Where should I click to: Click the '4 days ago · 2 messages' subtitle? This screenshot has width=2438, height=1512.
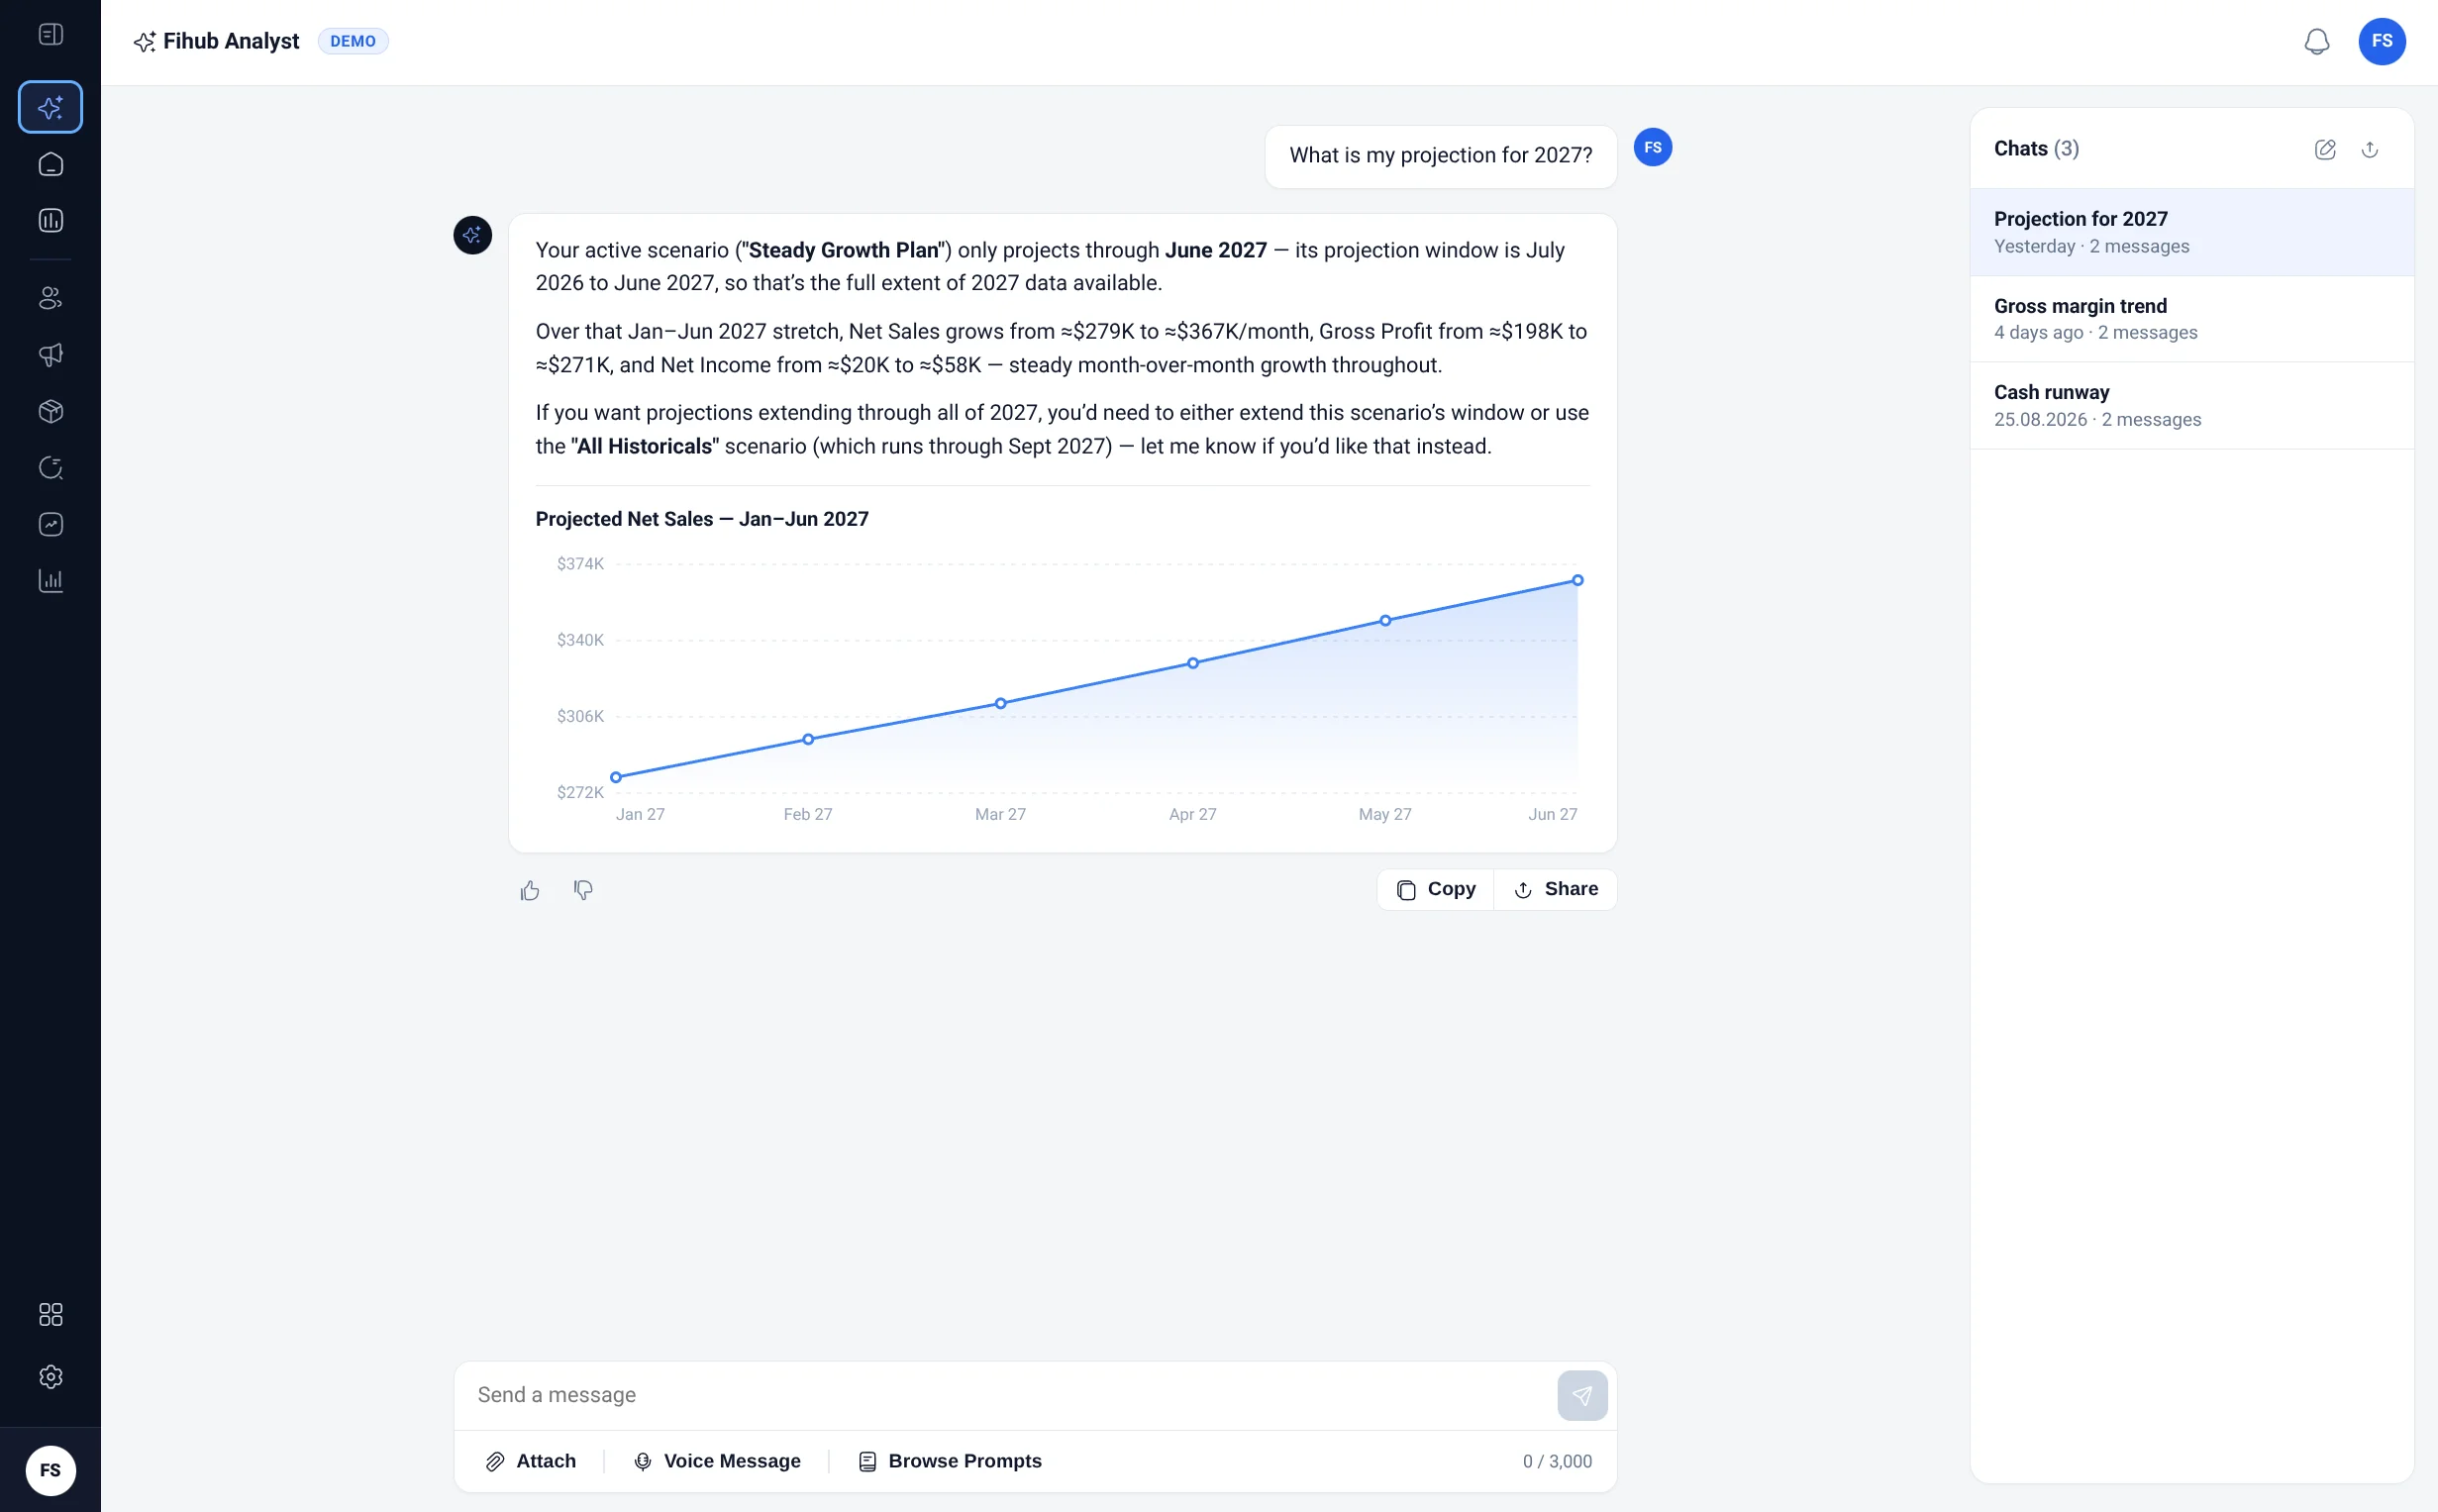2095,332
